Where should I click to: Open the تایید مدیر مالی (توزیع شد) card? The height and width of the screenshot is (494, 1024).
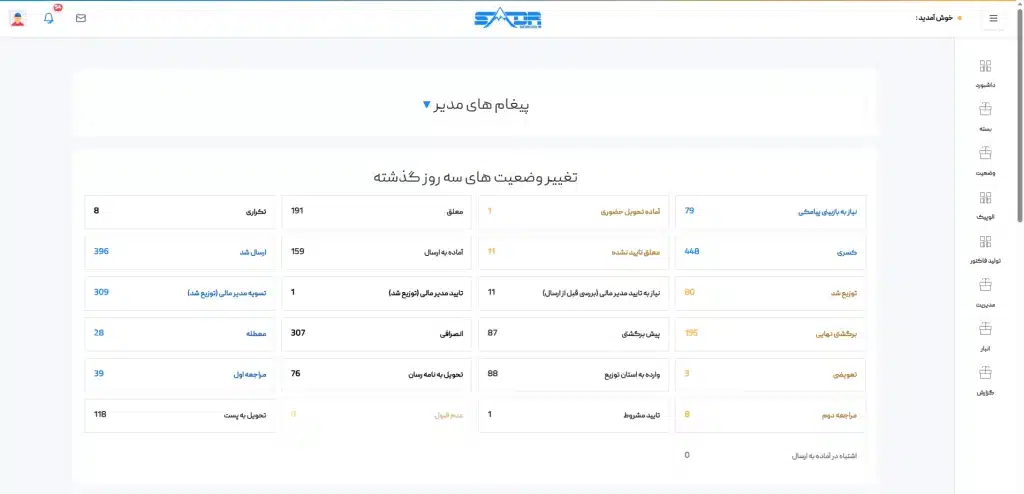click(377, 293)
